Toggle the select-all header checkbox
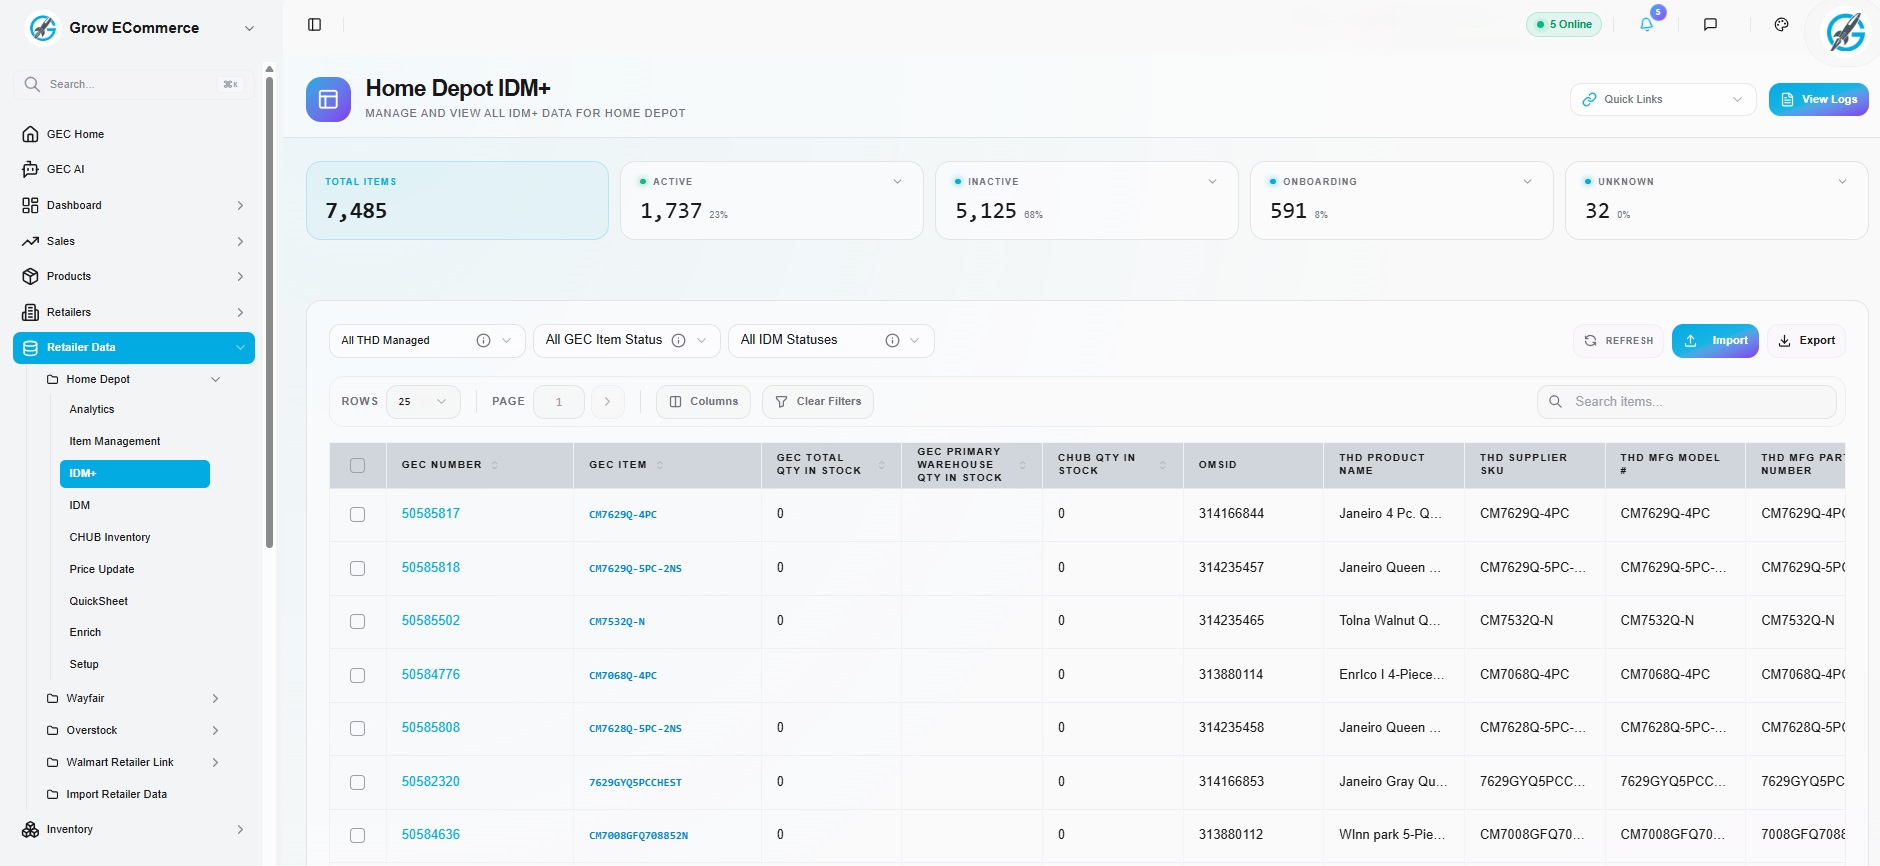 coord(357,465)
